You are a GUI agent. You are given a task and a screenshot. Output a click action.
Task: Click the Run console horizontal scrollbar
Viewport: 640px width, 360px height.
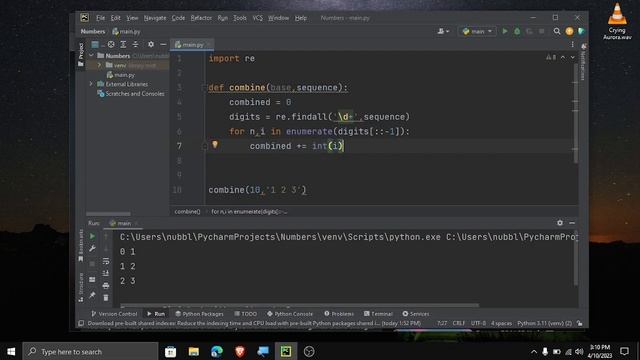tap(300, 305)
